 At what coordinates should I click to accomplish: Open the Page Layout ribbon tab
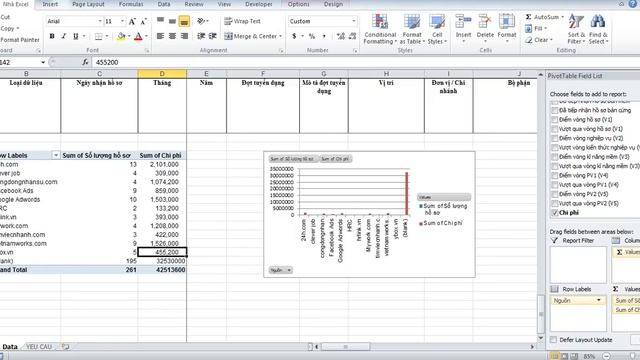click(88, 4)
